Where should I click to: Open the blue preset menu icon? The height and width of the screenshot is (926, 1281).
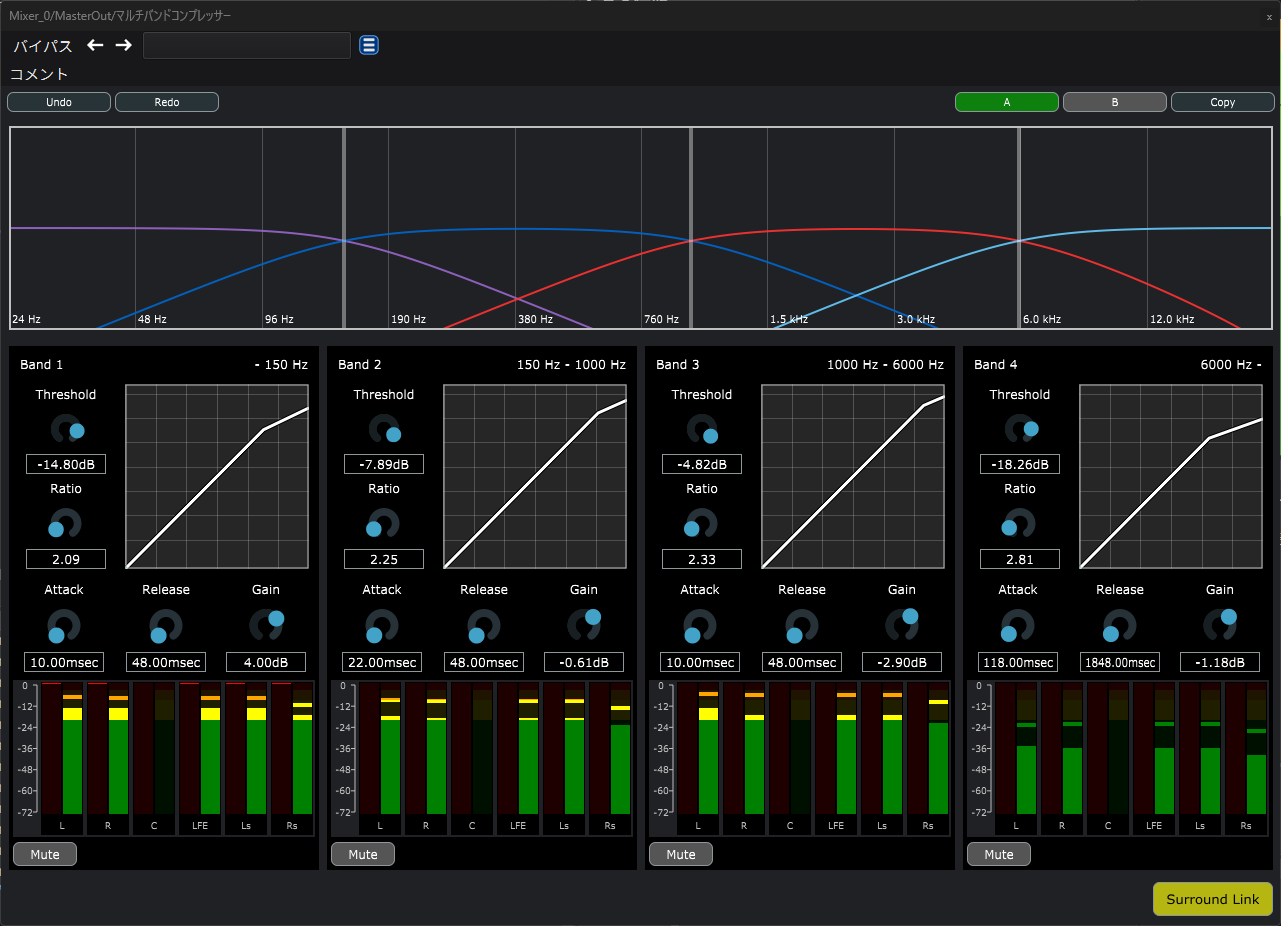(369, 45)
